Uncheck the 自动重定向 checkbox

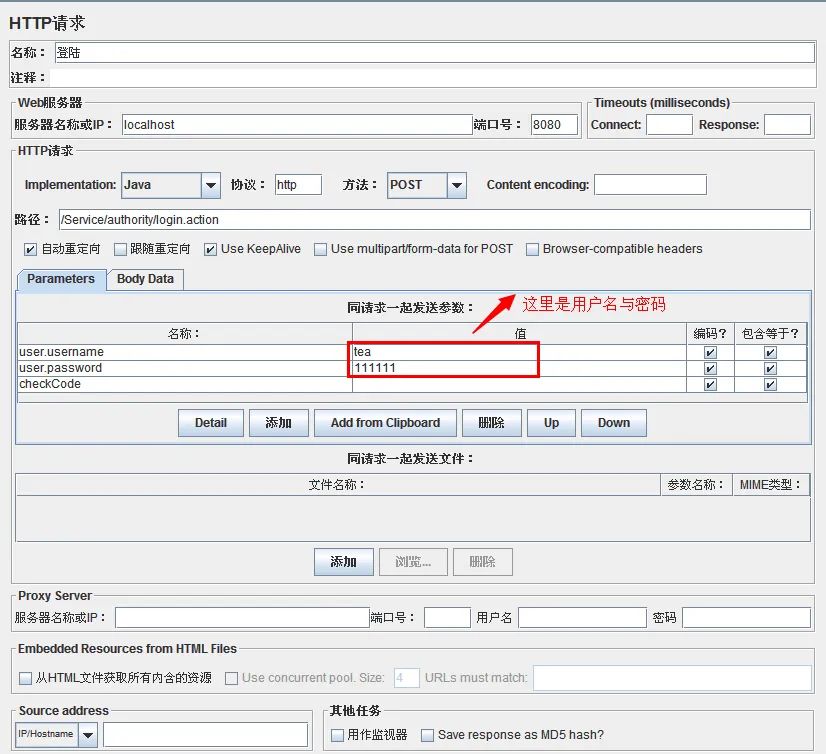point(27,249)
